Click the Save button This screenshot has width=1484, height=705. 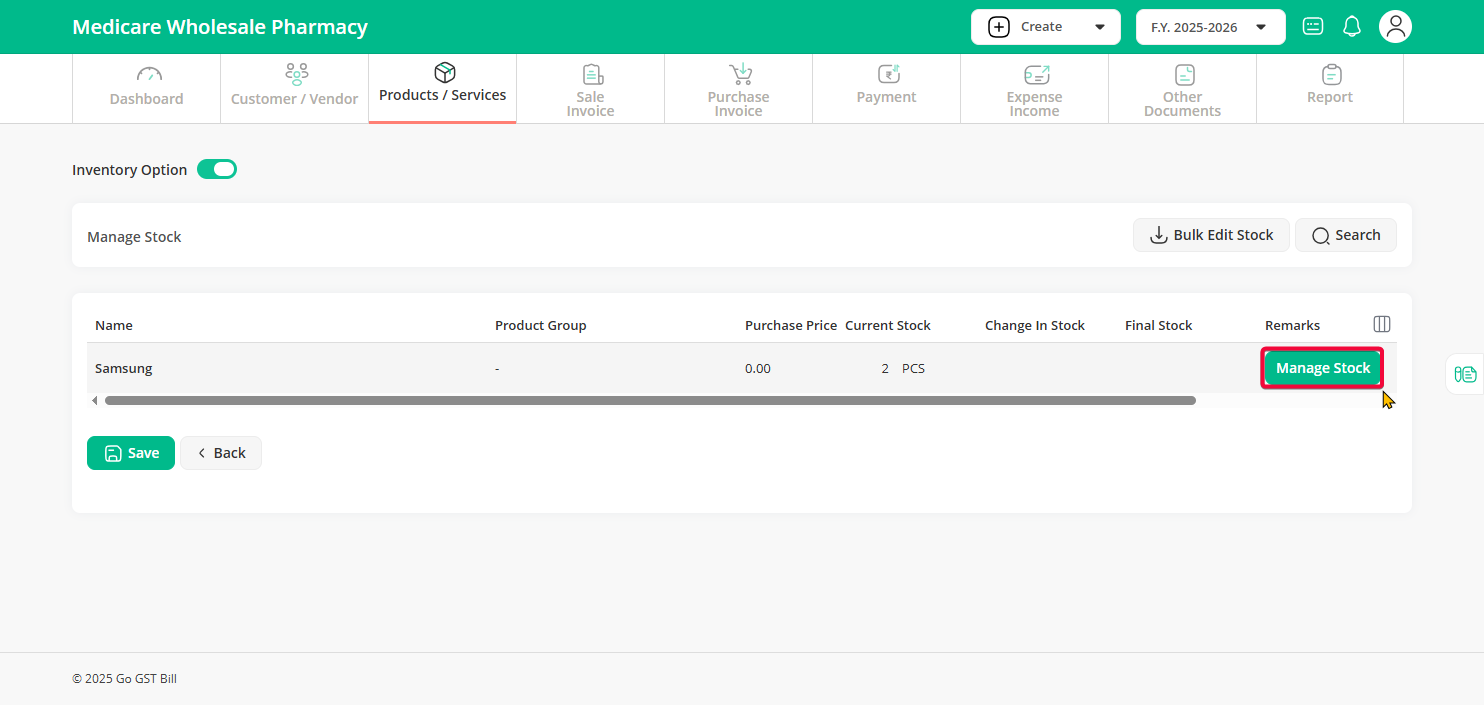point(131,453)
